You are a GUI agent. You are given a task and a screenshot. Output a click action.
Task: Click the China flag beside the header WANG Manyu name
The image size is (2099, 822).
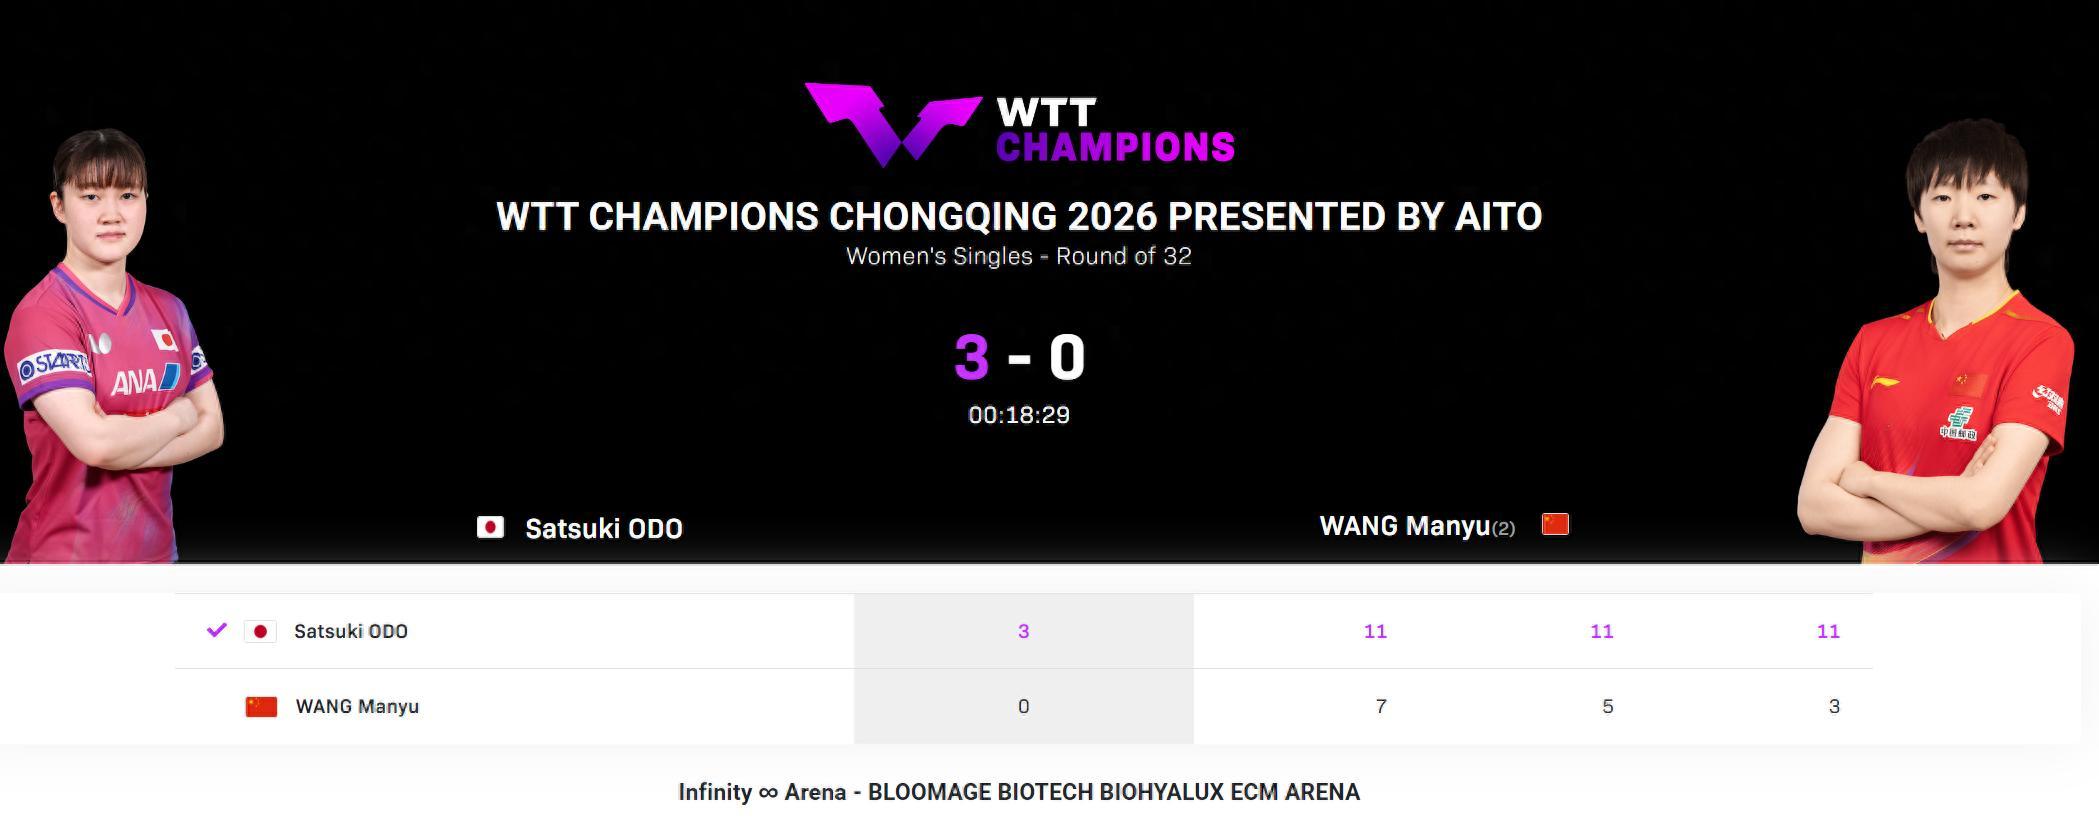coord(1555,524)
